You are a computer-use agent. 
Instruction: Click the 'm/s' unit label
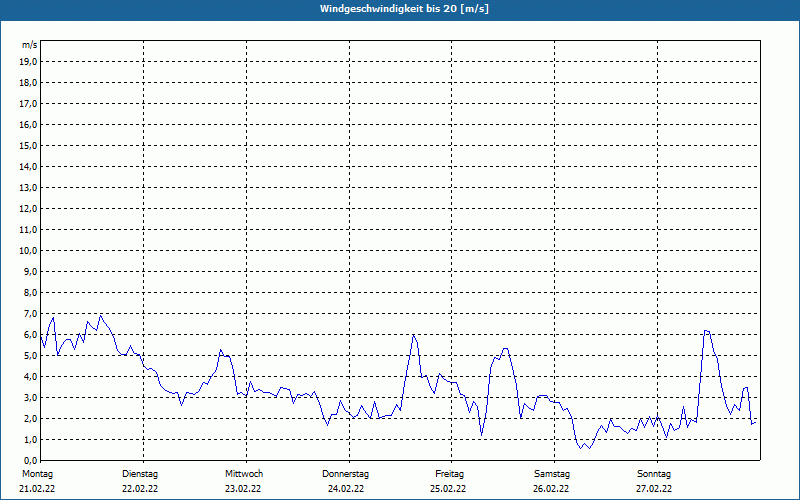pos(30,45)
